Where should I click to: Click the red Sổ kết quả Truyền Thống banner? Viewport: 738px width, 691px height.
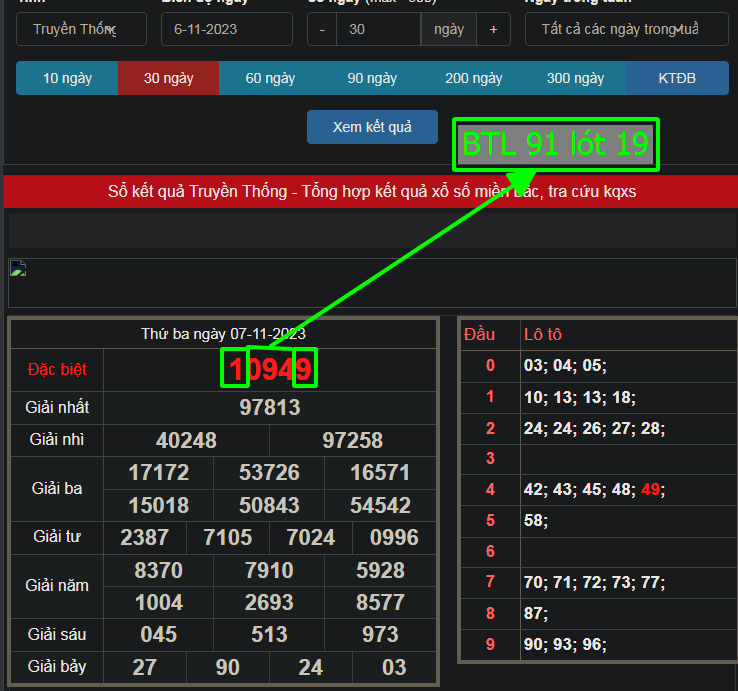(x=371, y=191)
